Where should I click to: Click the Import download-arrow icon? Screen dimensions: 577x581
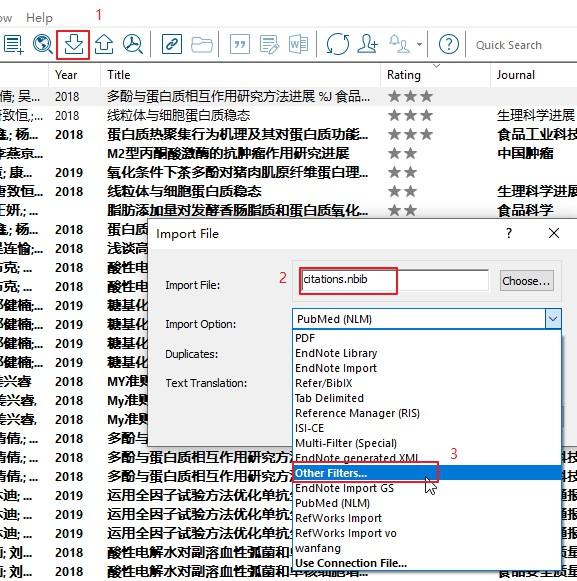pyautogui.click(x=73, y=45)
